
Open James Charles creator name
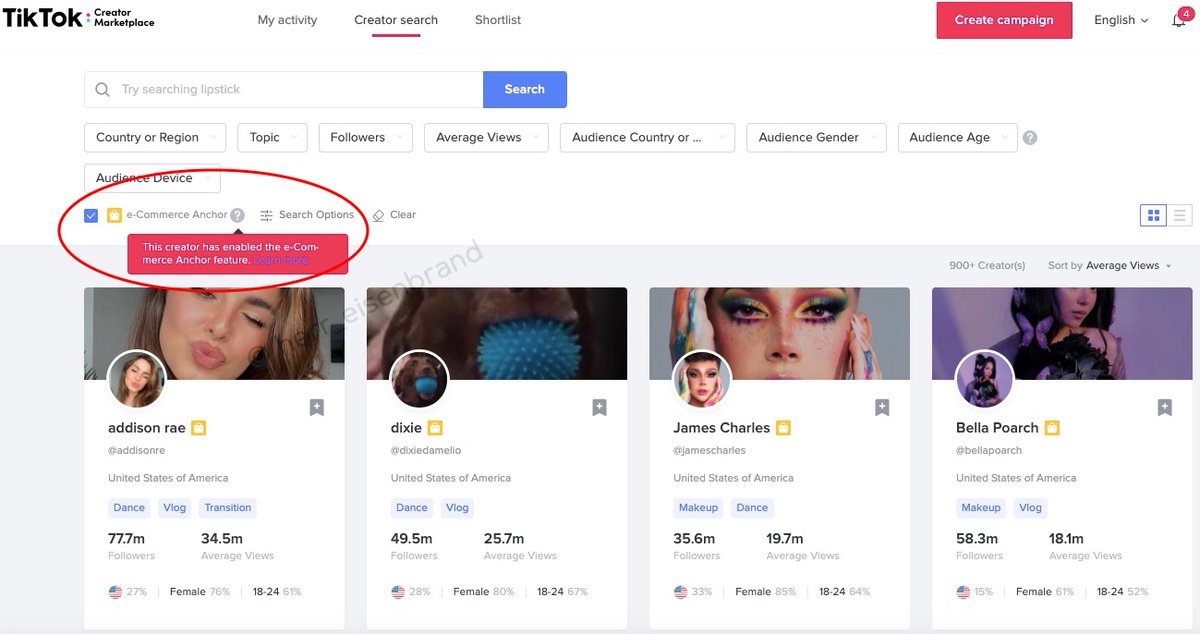click(722, 428)
